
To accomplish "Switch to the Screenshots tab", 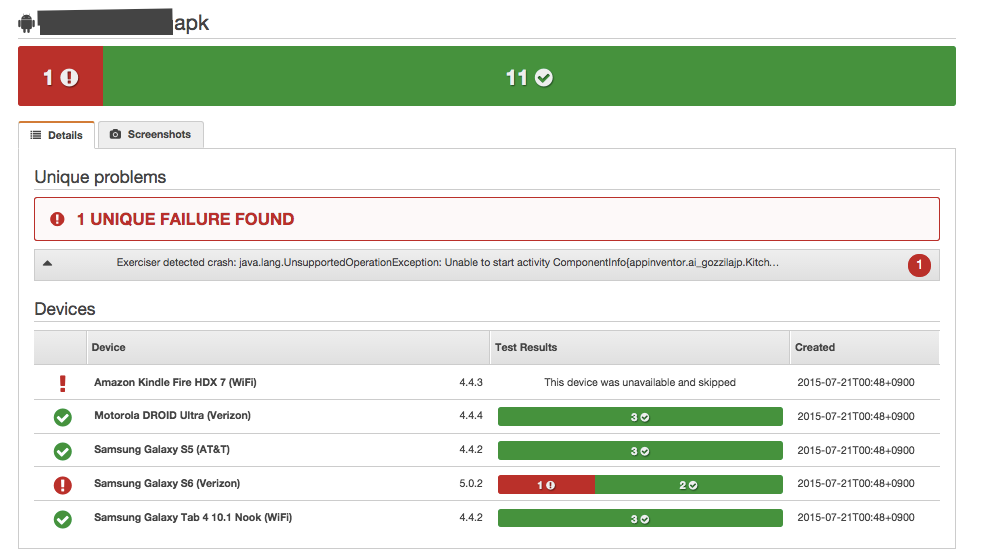I will pos(151,134).
